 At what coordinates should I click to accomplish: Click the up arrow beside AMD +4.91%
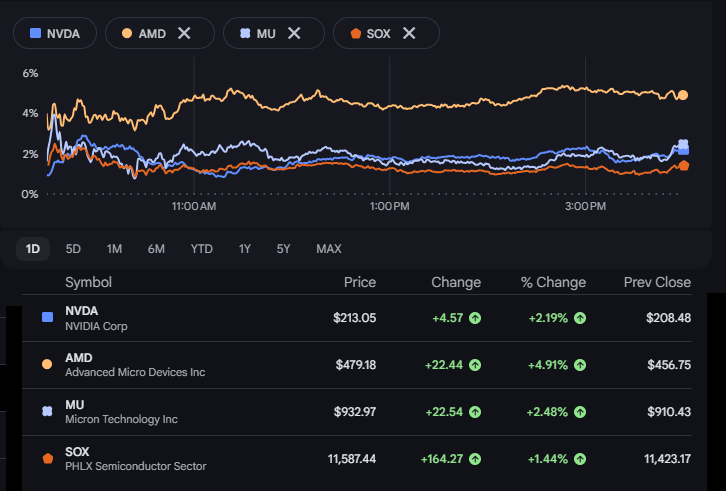580,365
